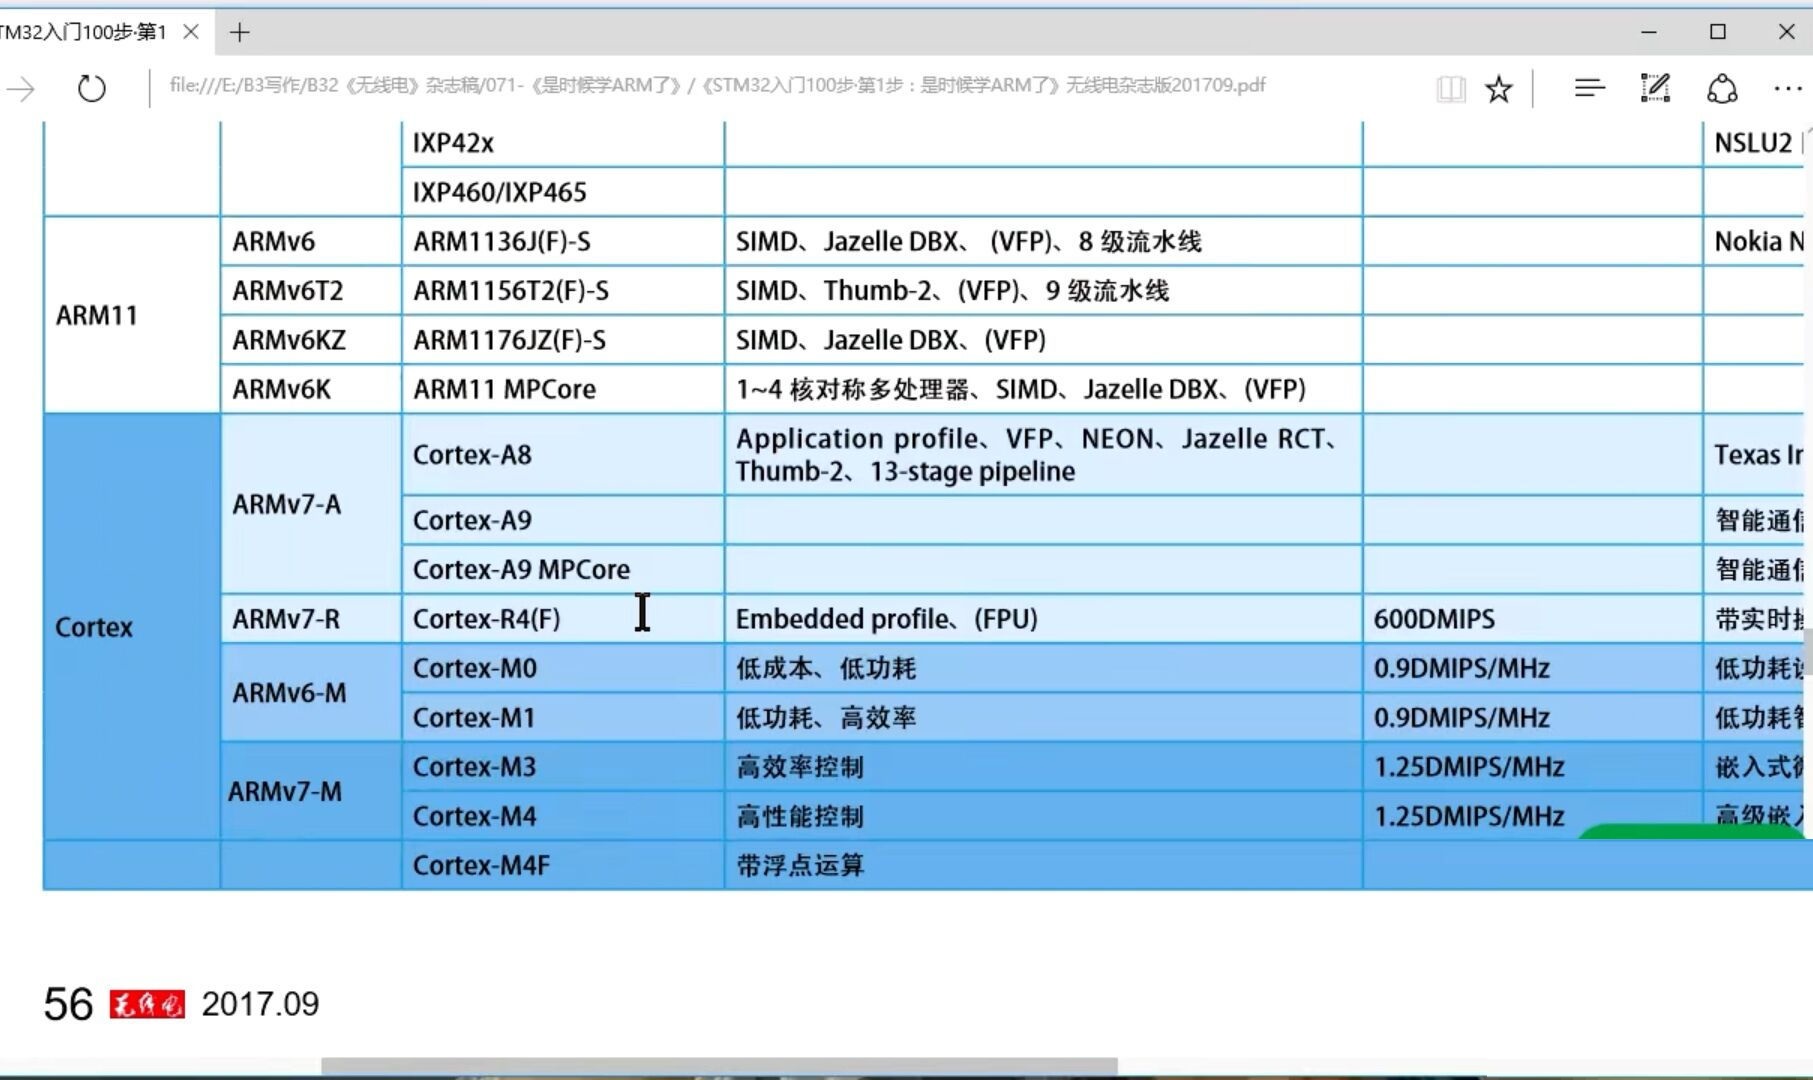Click the Cortex-M1 cell
The width and height of the screenshot is (1813, 1080).
tap(563, 718)
